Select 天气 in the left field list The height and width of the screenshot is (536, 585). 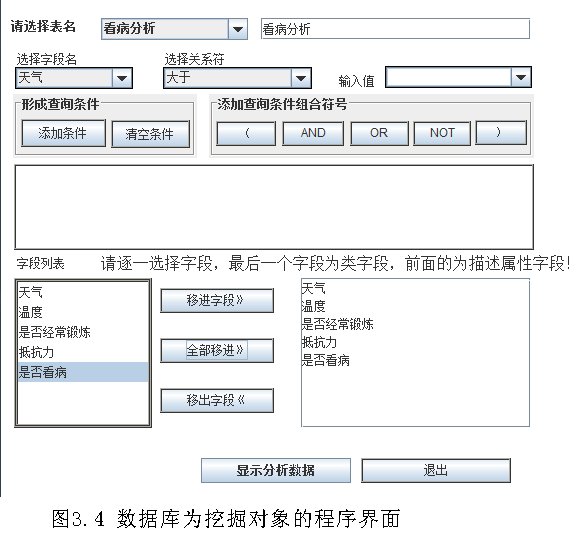point(83,292)
